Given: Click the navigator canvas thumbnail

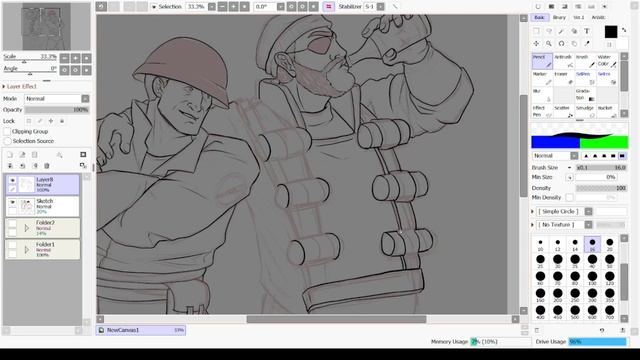Looking at the screenshot, I should pyautogui.click(x=46, y=26).
